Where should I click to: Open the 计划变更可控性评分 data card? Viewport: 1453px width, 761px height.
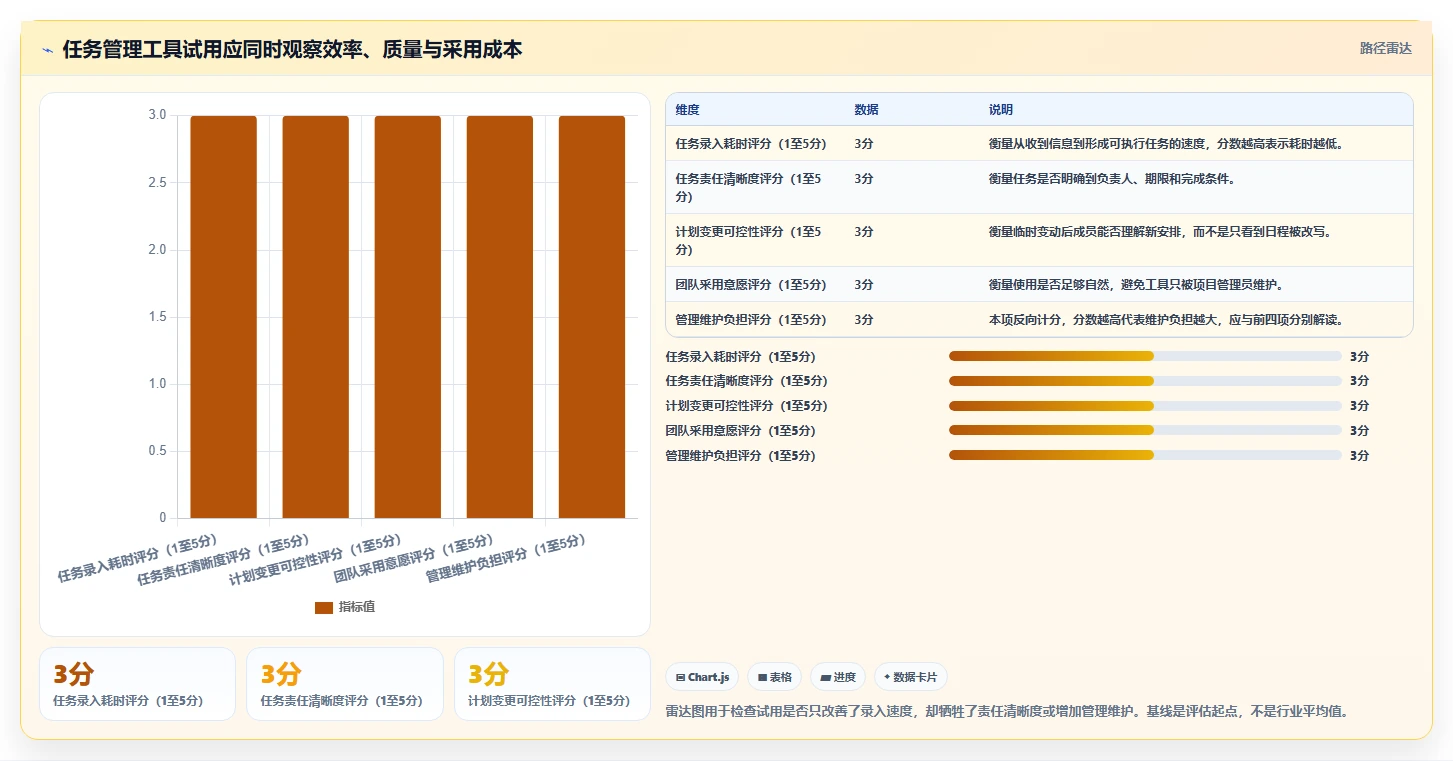tap(552, 684)
